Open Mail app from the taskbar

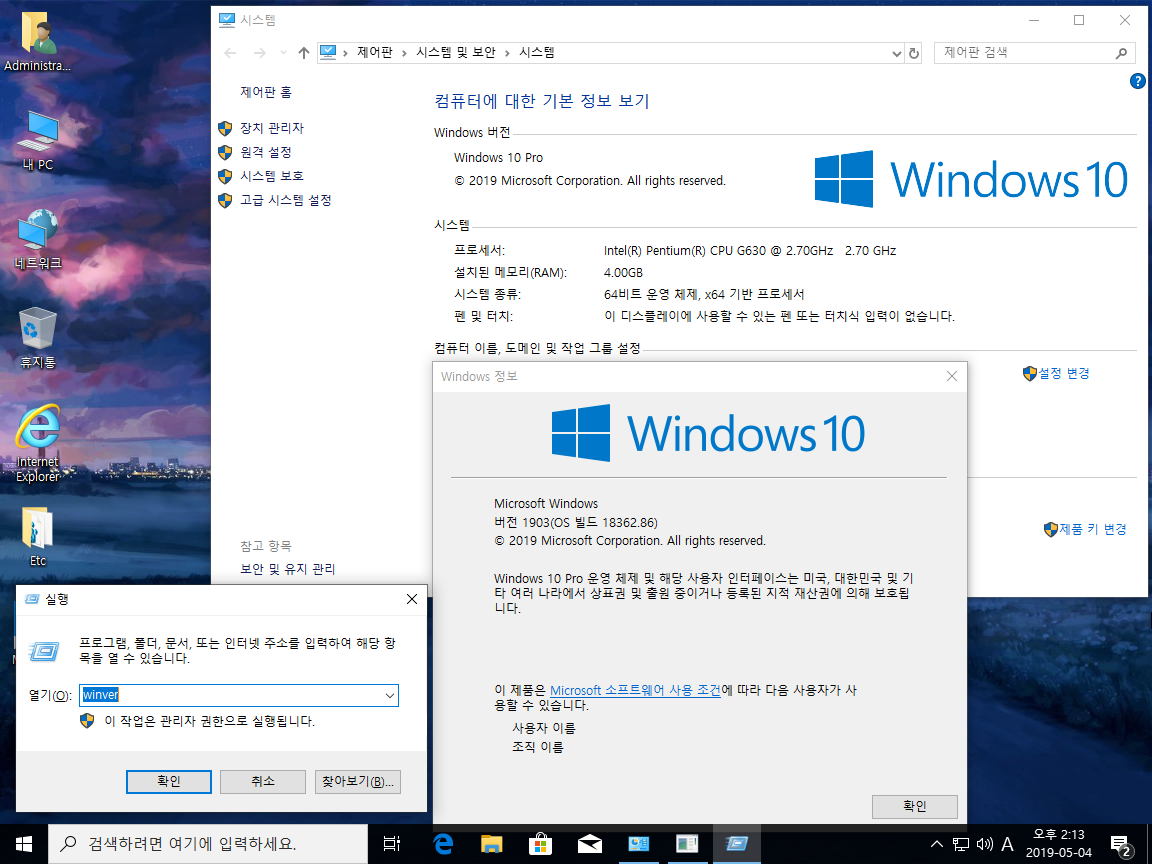click(589, 844)
